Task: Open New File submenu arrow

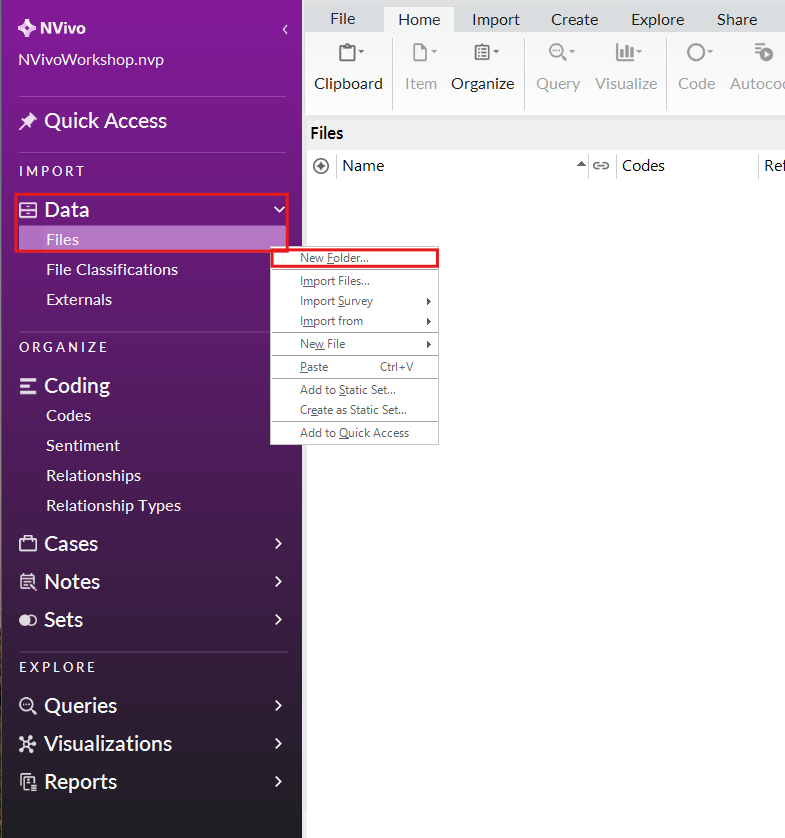Action: pos(429,345)
